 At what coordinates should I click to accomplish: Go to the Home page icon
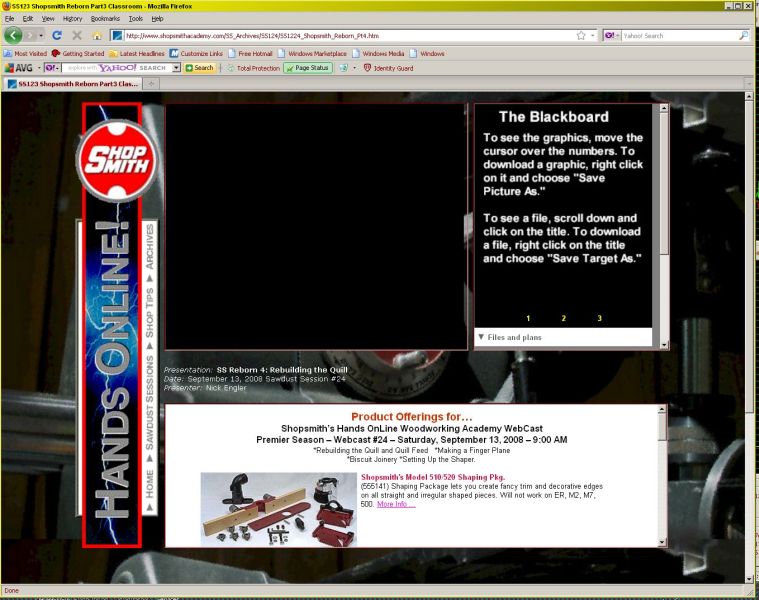pos(97,36)
